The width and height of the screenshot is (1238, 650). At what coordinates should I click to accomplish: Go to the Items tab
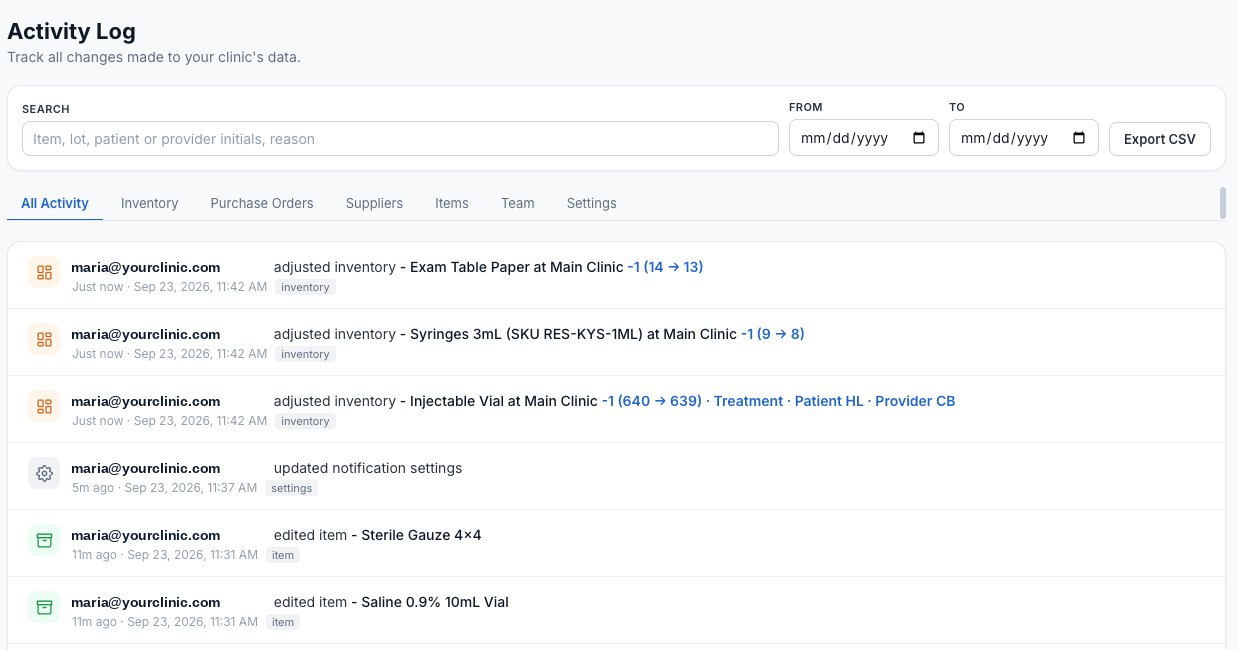pos(452,203)
